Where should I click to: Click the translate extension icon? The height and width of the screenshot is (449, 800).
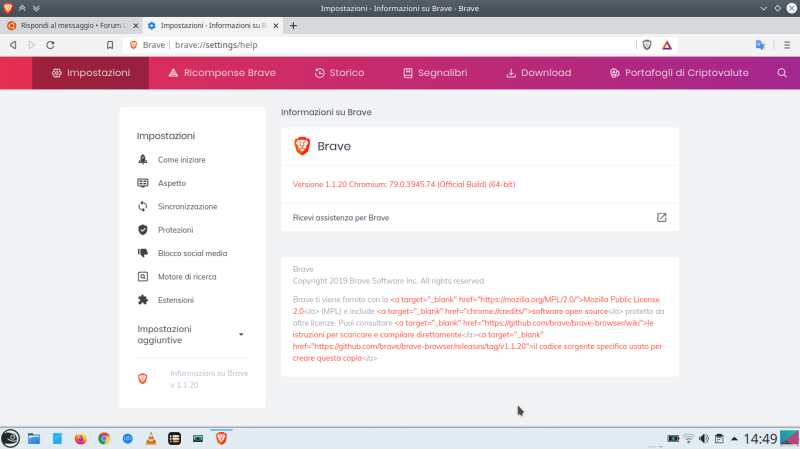(x=760, y=45)
